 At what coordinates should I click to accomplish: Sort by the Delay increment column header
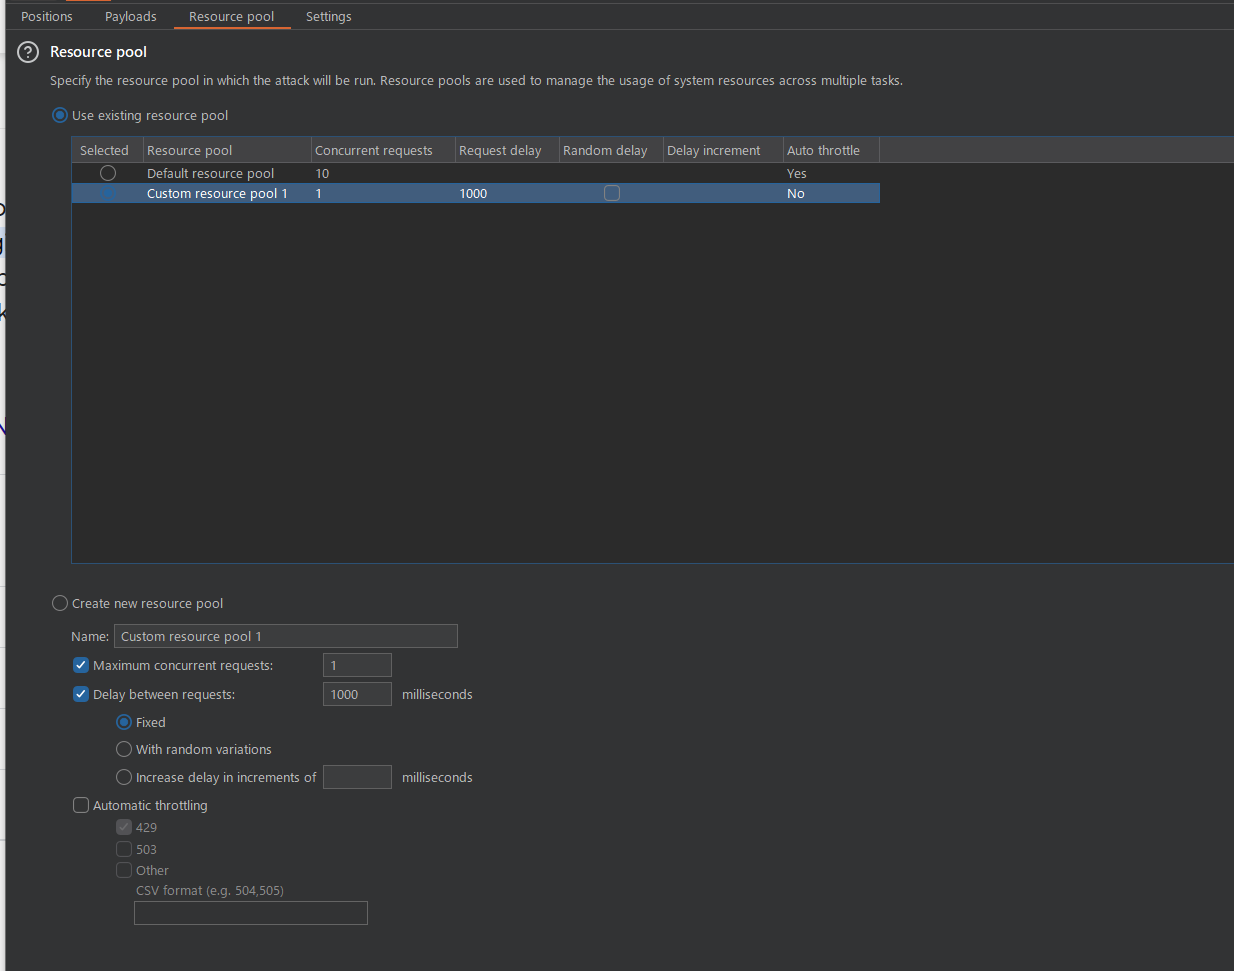click(x=723, y=150)
